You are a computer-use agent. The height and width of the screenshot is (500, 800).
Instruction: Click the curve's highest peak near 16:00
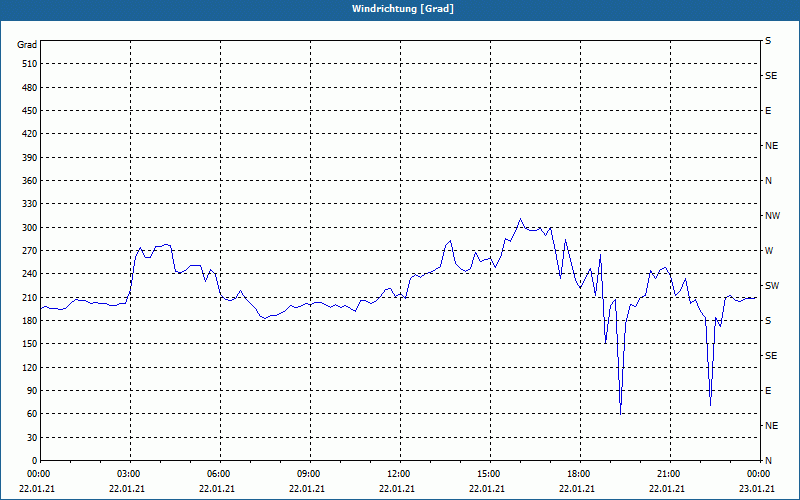tap(520, 219)
